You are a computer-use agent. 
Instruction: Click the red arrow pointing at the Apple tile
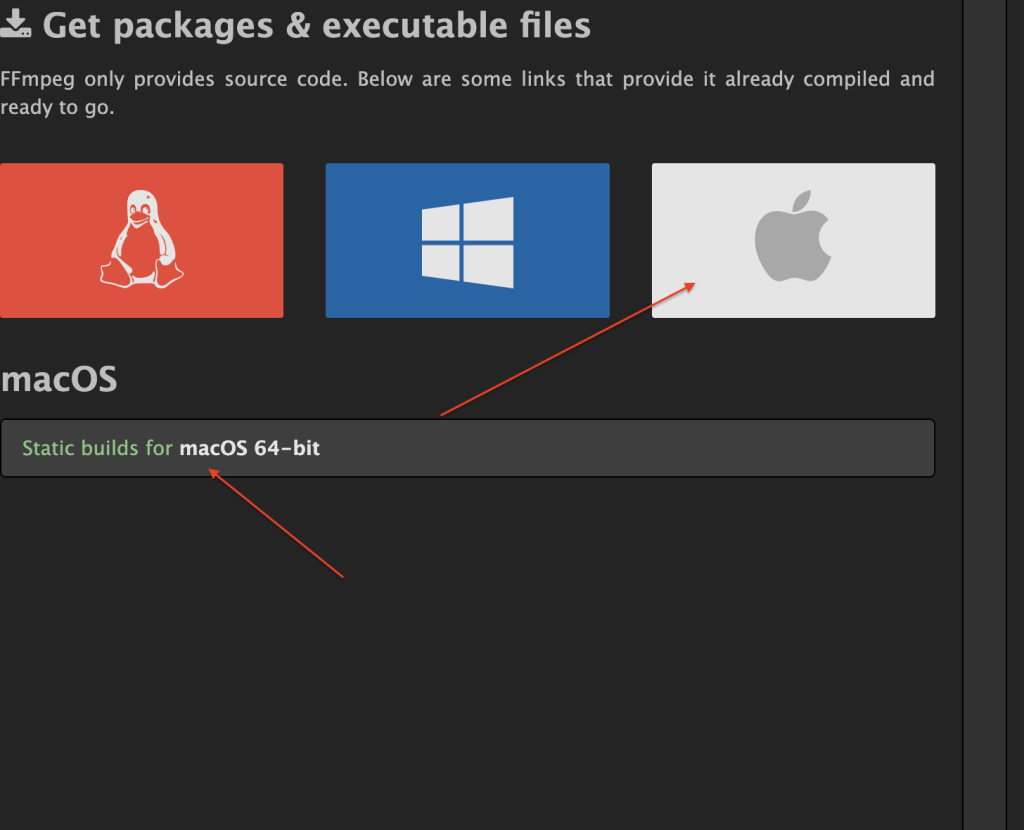[567, 348]
